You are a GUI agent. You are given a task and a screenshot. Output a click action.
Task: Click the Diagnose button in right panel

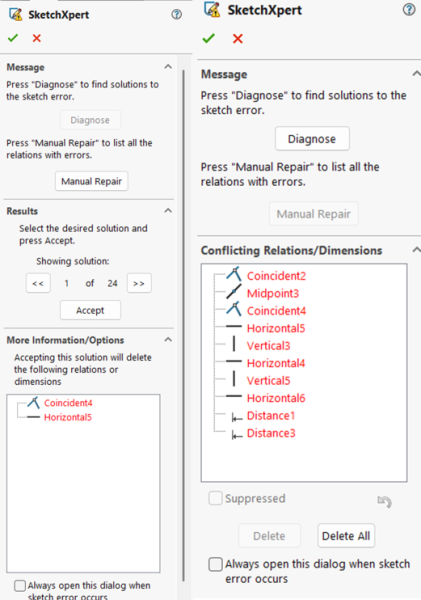[x=312, y=139]
